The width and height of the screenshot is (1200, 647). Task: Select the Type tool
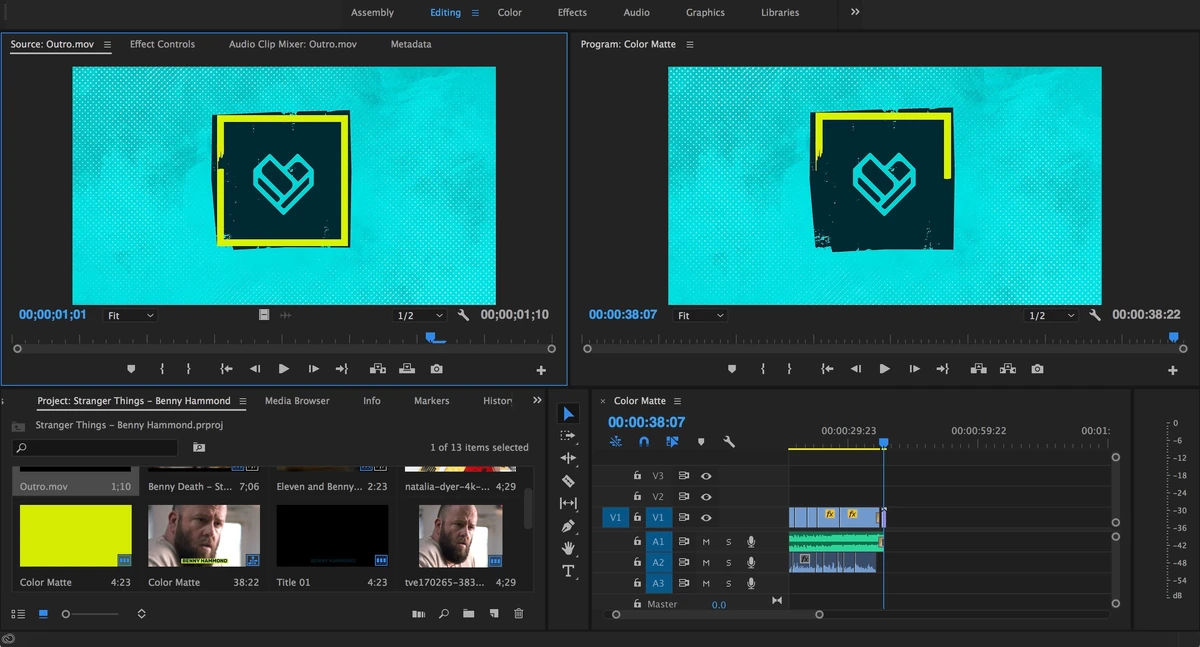[568, 571]
